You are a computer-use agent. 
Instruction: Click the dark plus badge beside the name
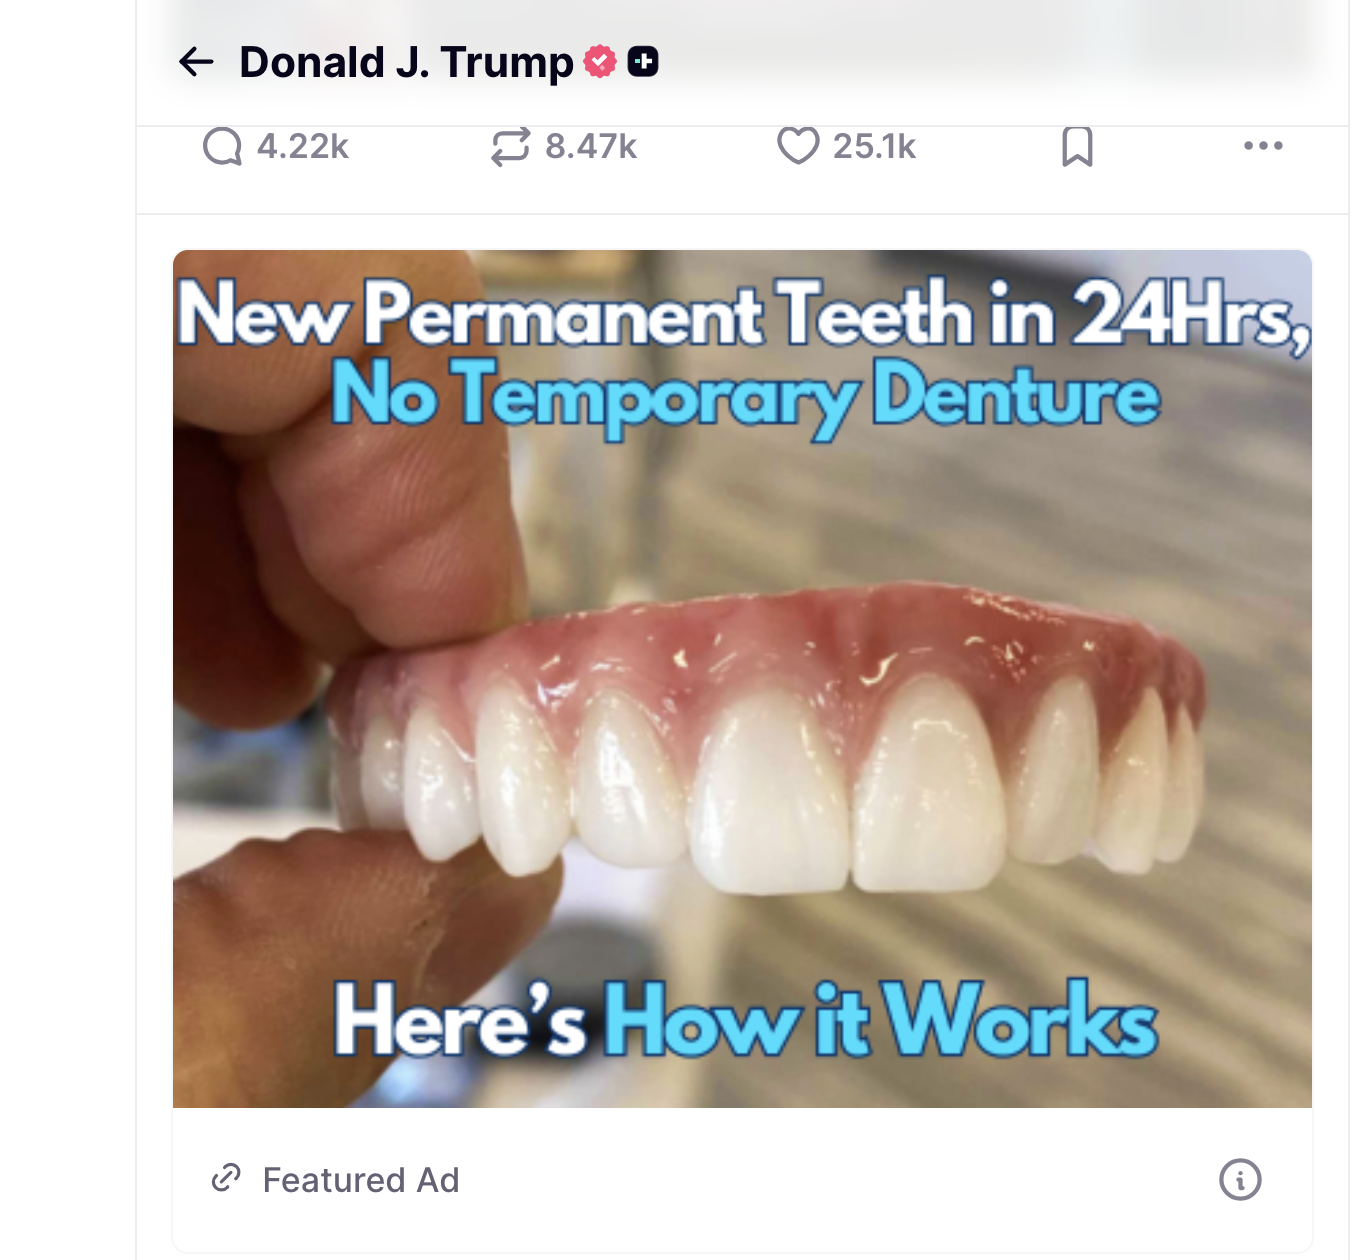[643, 62]
